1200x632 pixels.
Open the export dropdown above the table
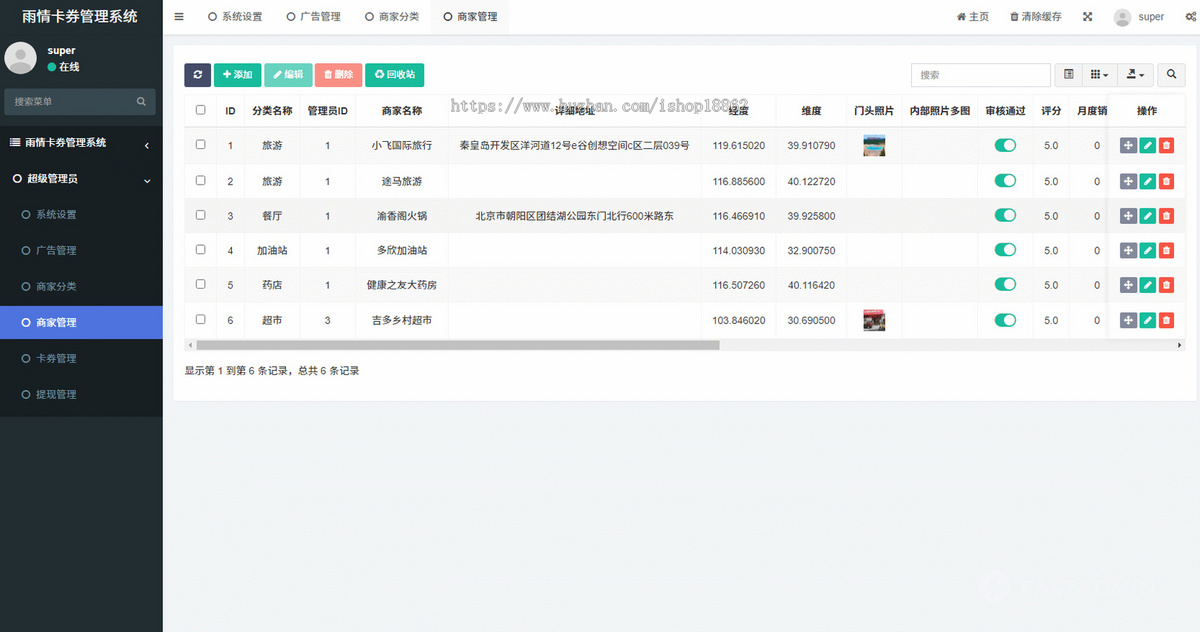click(x=1134, y=74)
